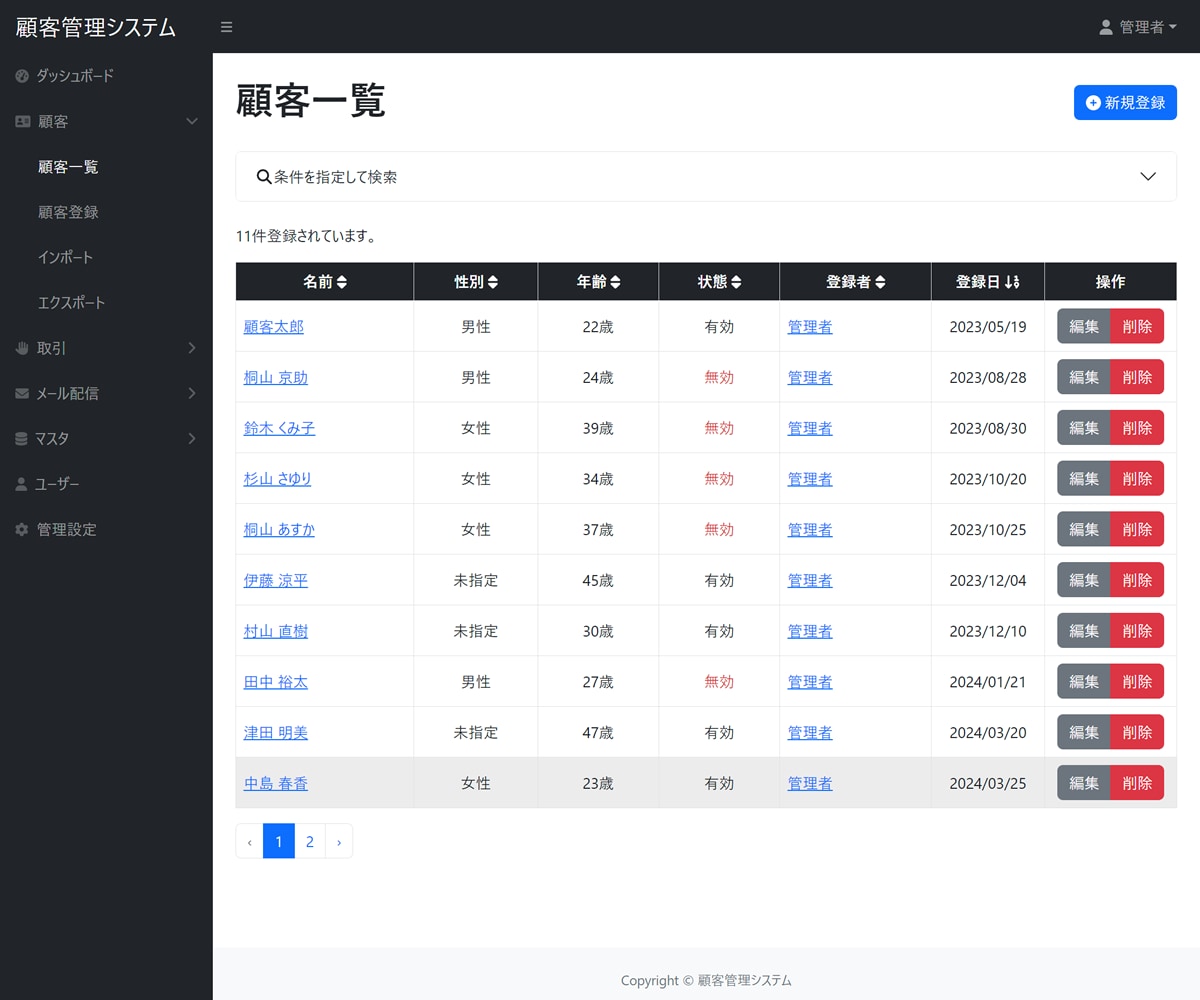Expand the 取引 sidebar menu chevron

pyautogui.click(x=192, y=348)
